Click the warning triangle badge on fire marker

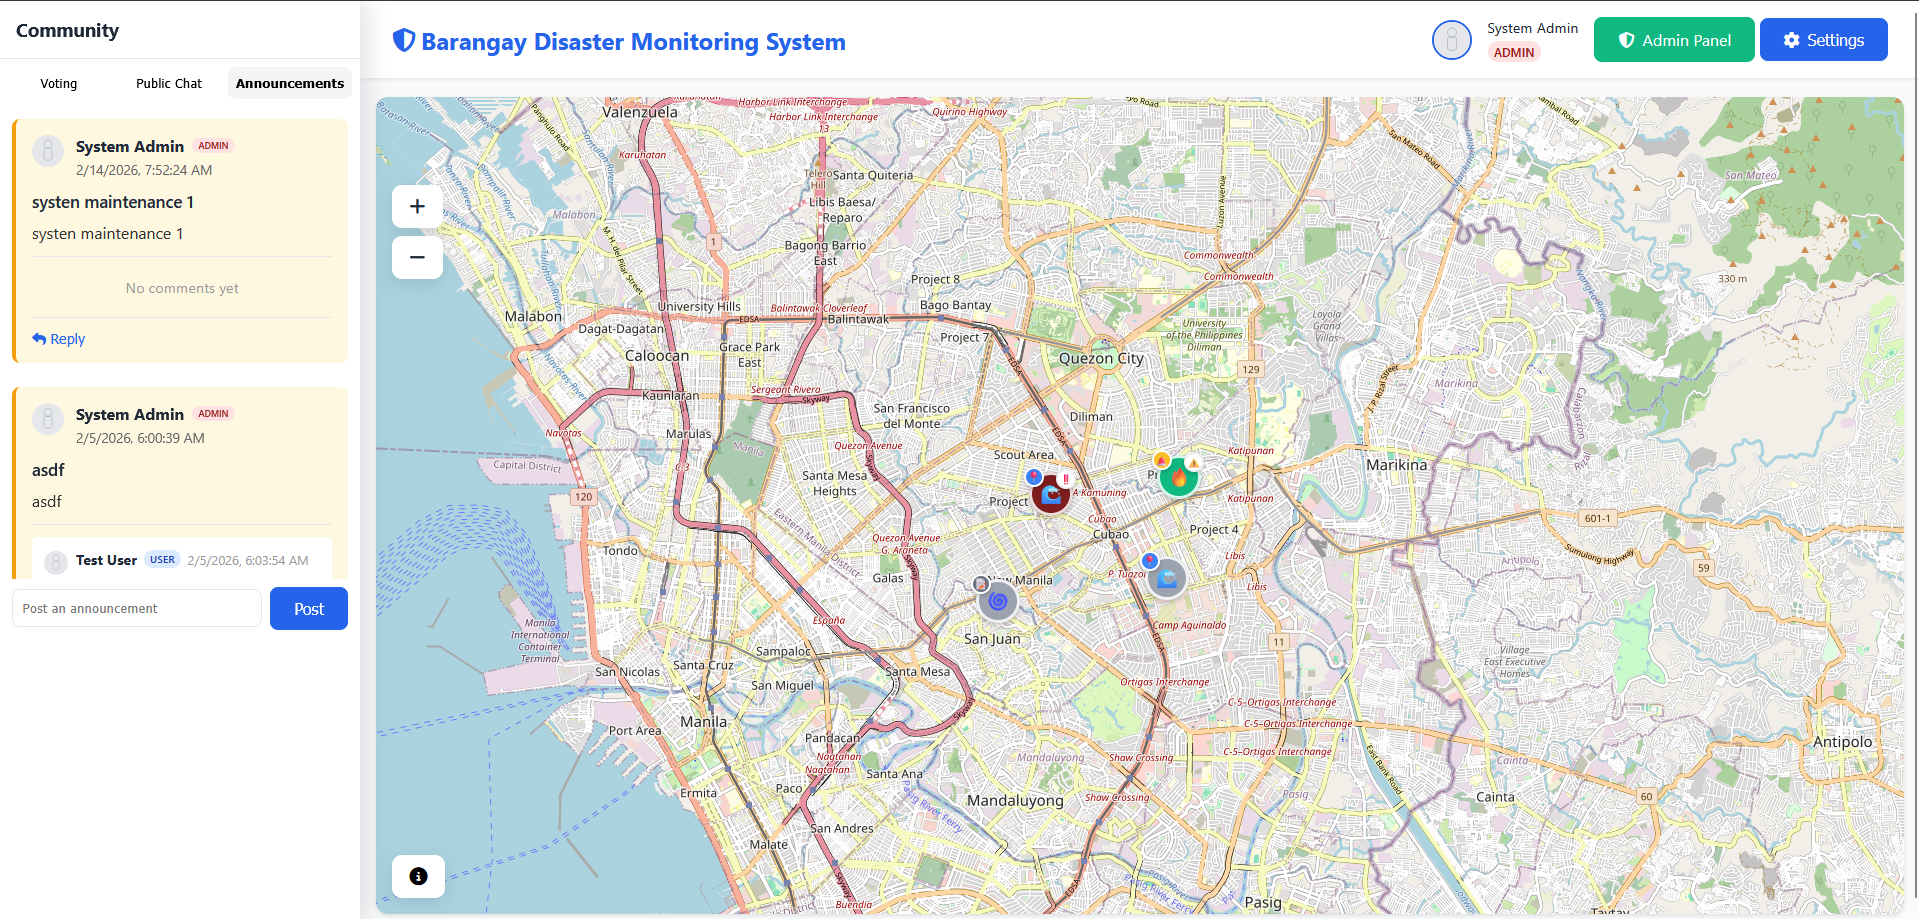coord(1194,462)
